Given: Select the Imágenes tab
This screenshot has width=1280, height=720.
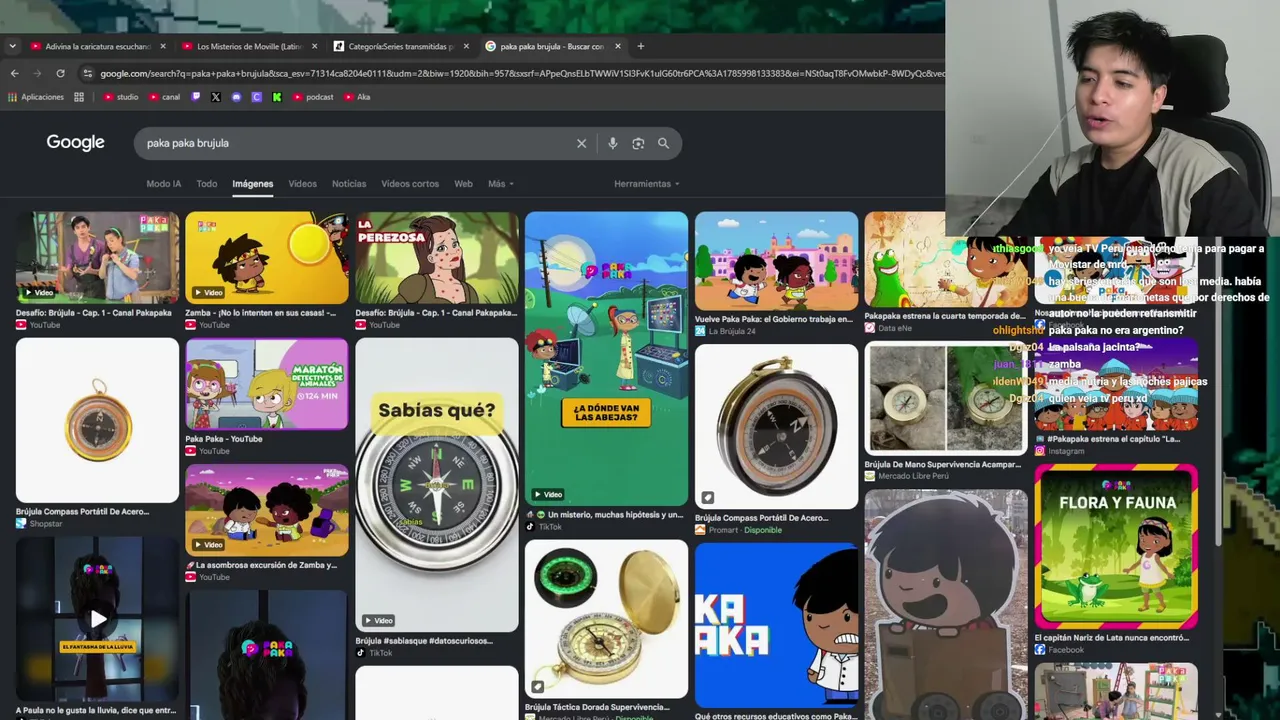Looking at the screenshot, I should pos(253,184).
